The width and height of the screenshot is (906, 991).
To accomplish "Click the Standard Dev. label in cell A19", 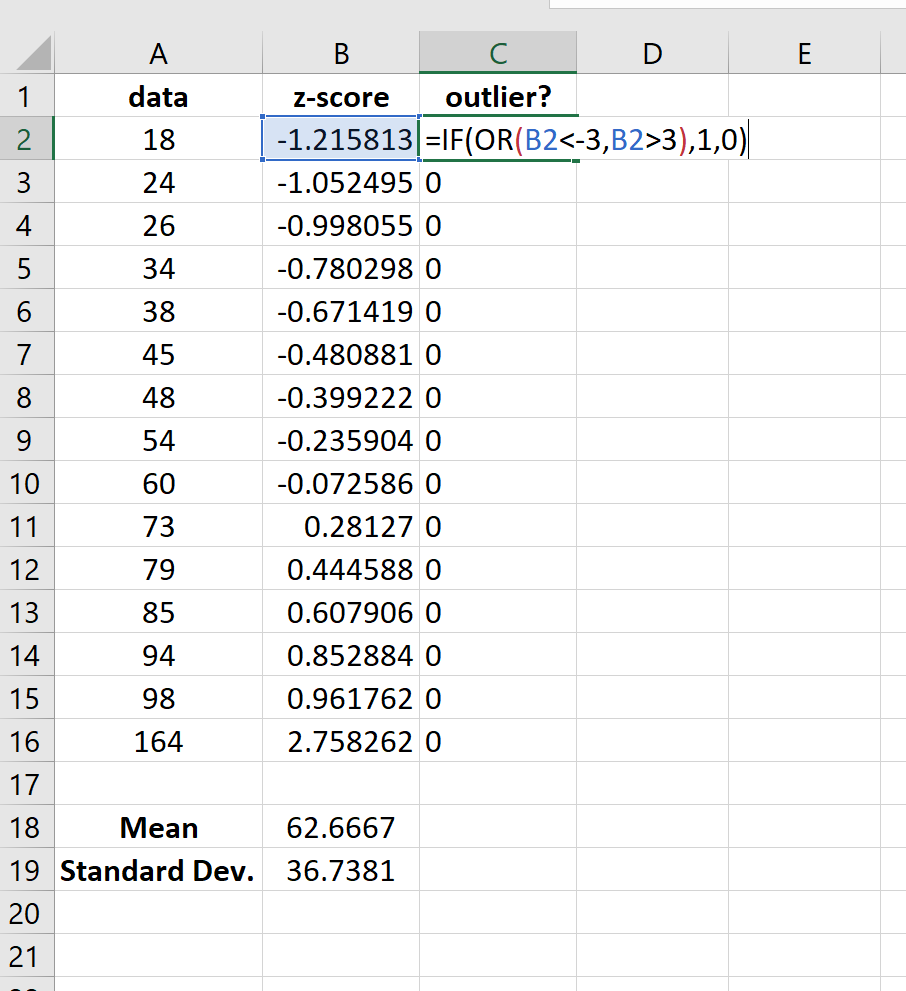I will click(158, 871).
